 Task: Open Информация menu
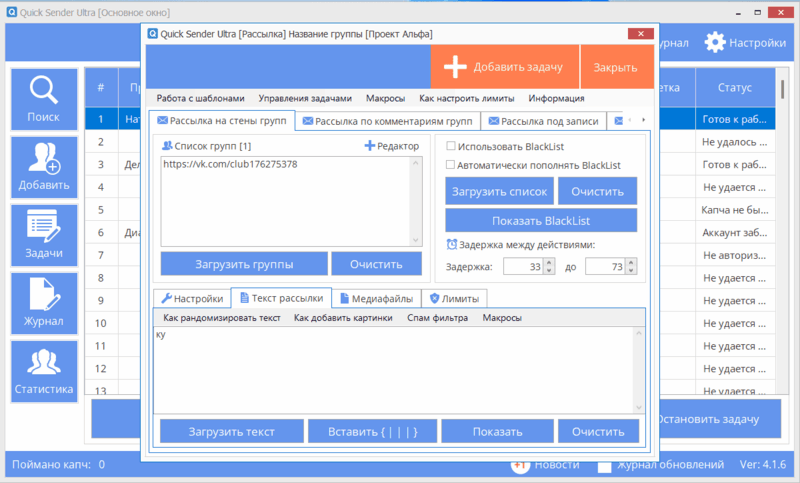pyautogui.click(x=556, y=98)
